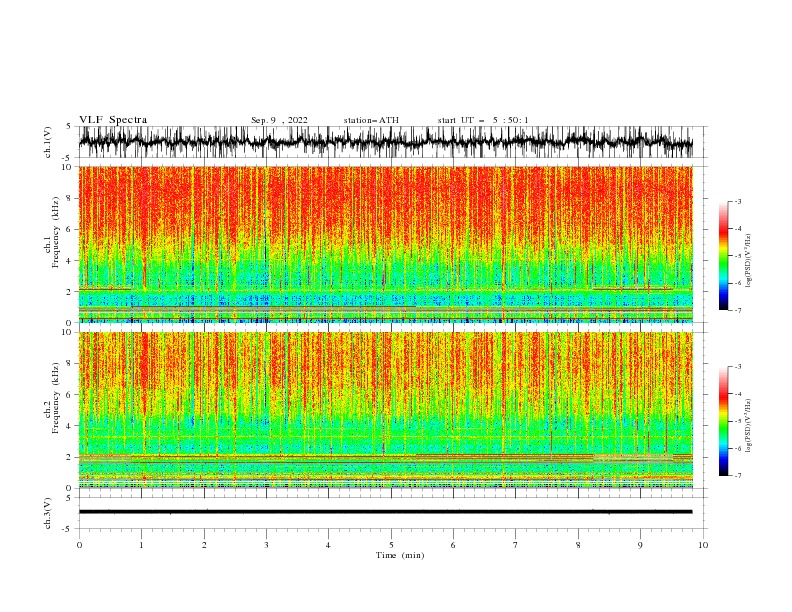Select the "start UT = 5 :50: 1" text

click(x=483, y=120)
